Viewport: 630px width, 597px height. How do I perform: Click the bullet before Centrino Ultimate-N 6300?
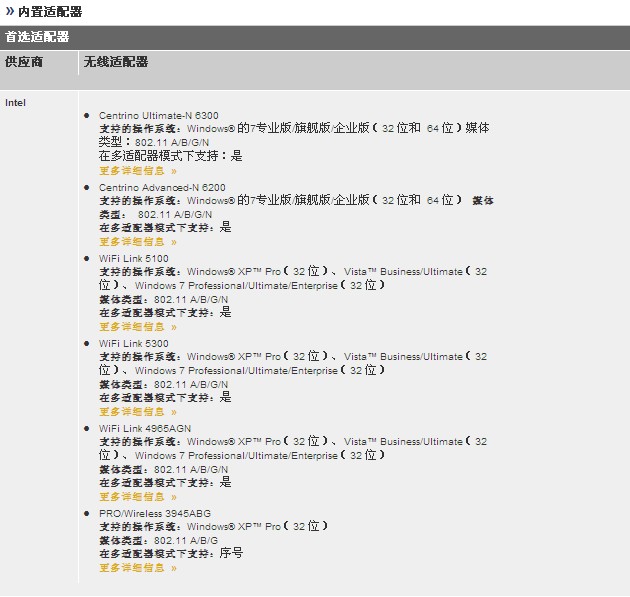(87, 117)
